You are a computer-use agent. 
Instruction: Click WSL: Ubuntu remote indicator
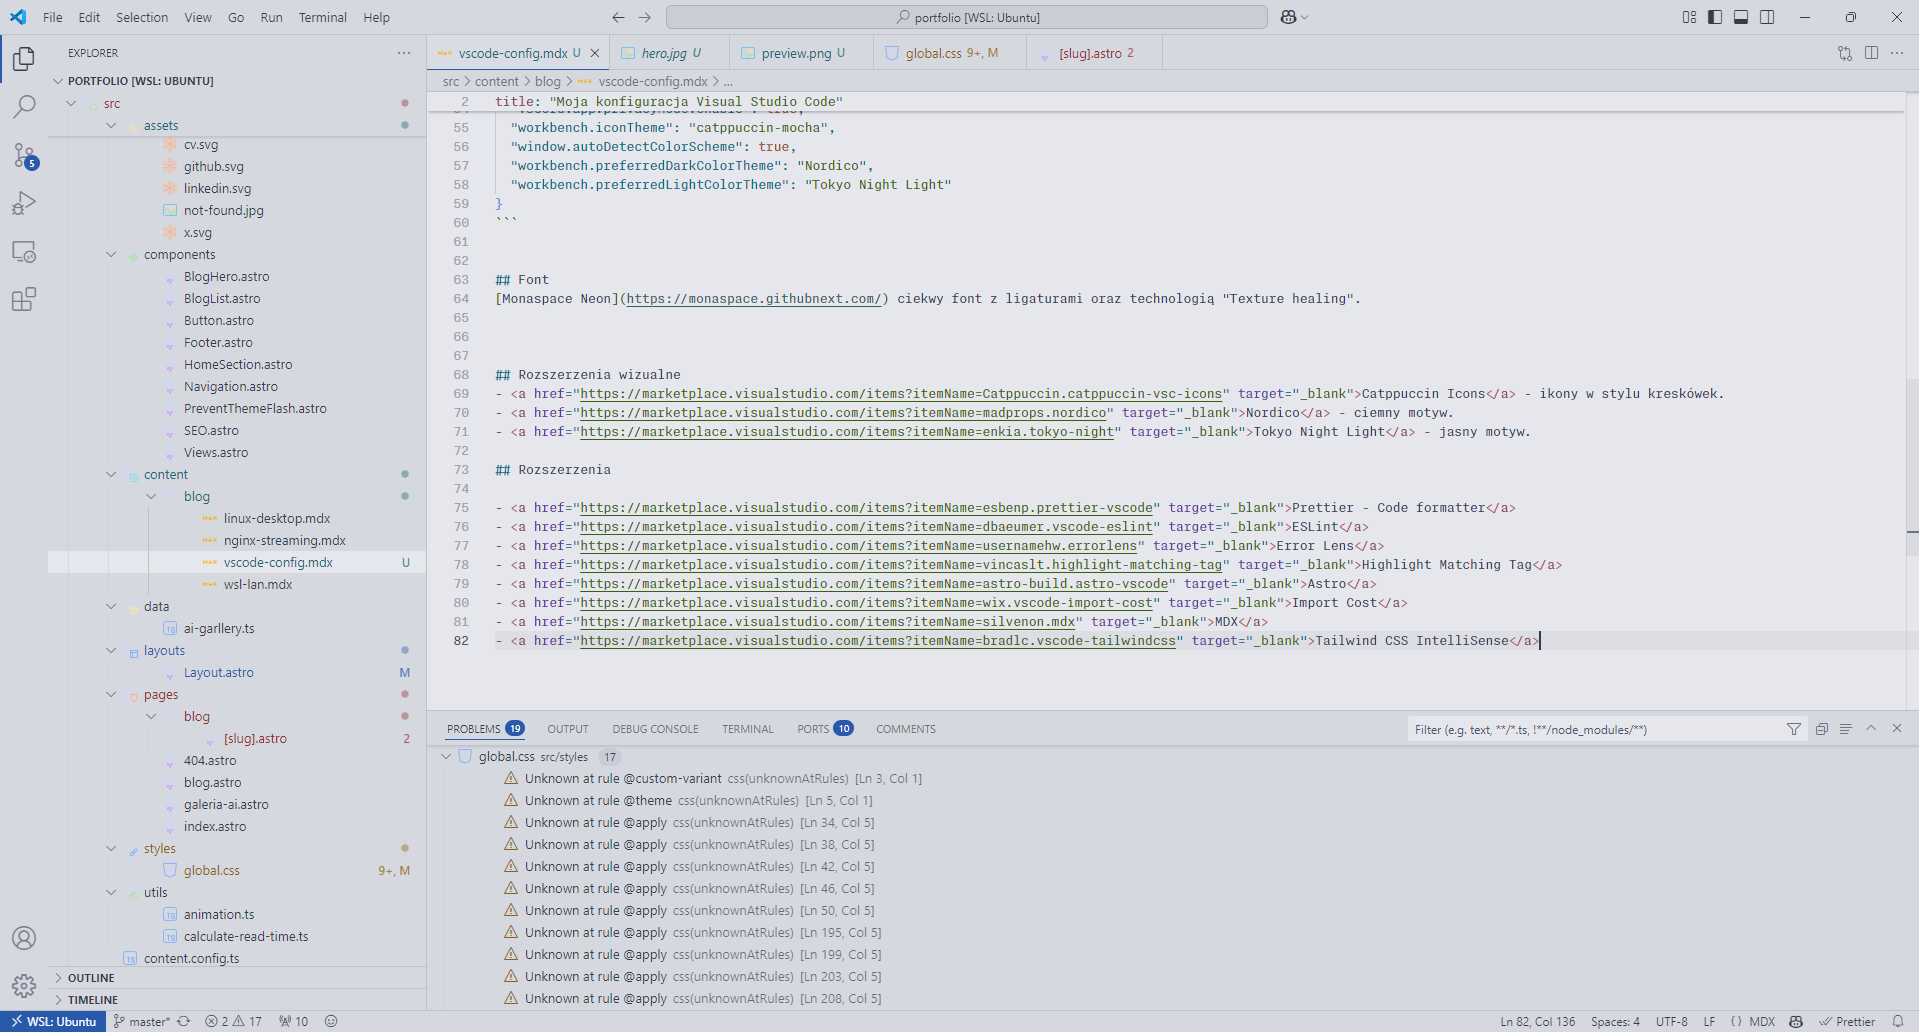(54, 1021)
